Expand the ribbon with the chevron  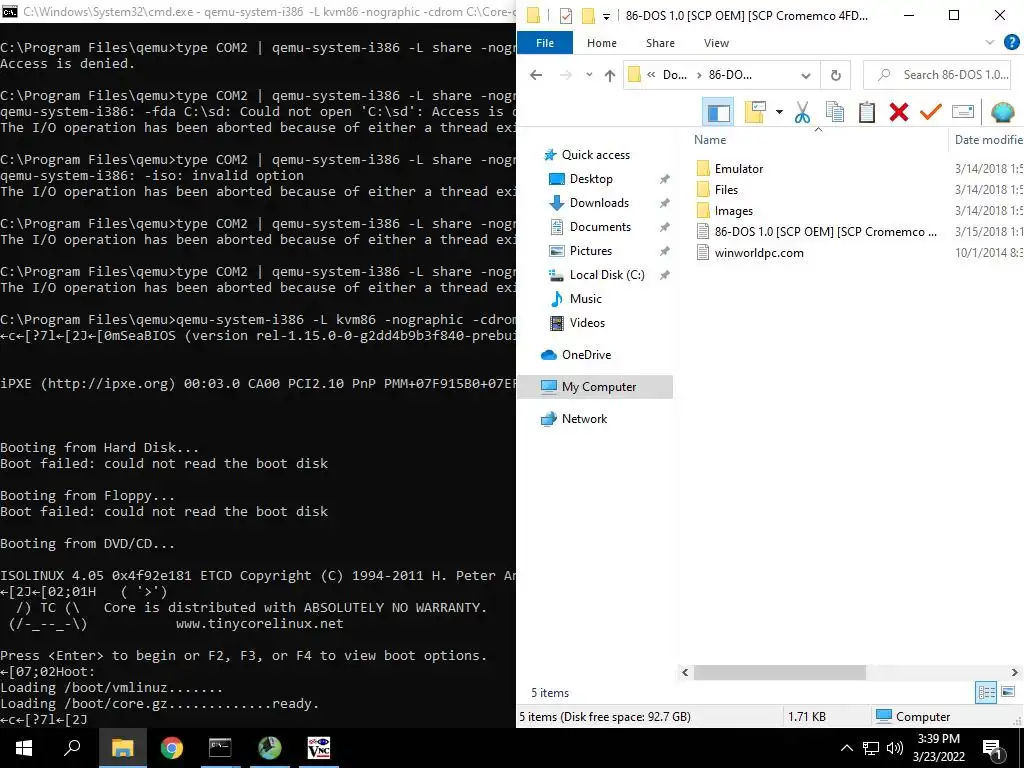pyautogui.click(x=989, y=42)
